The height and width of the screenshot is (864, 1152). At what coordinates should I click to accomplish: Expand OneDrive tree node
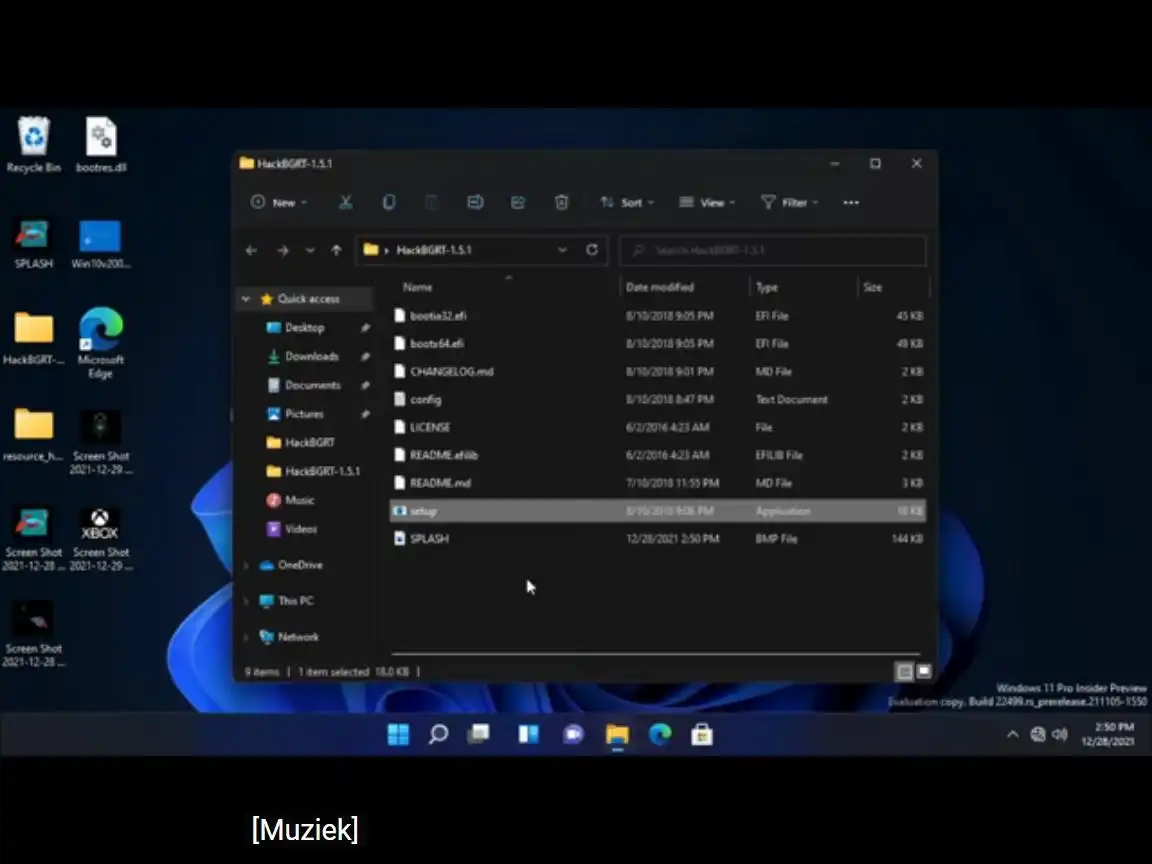click(x=246, y=565)
